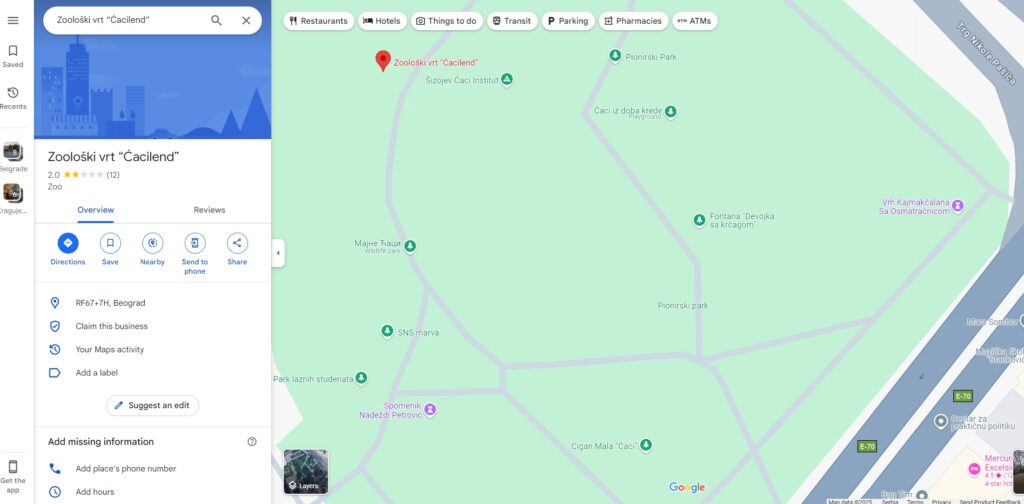Viewport: 1024px width, 504px height.
Task: Click the Share icon button
Action: pyautogui.click(x=237, y=243)
